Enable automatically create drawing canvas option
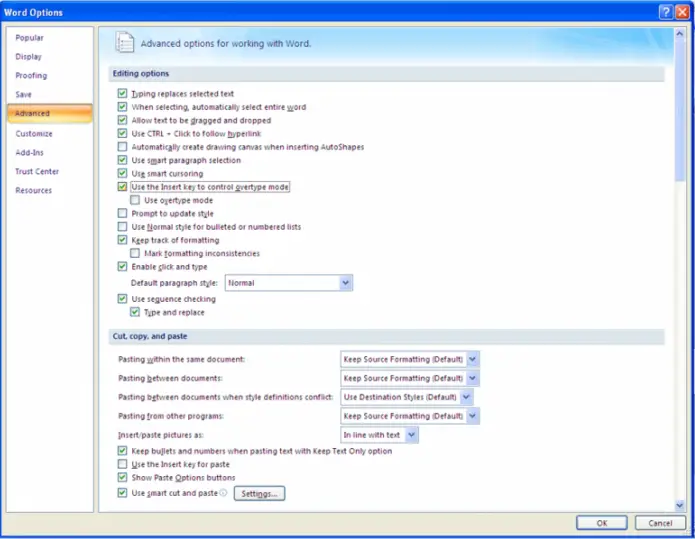This screenshot has height=539, width=695. [x=122, y=147]
